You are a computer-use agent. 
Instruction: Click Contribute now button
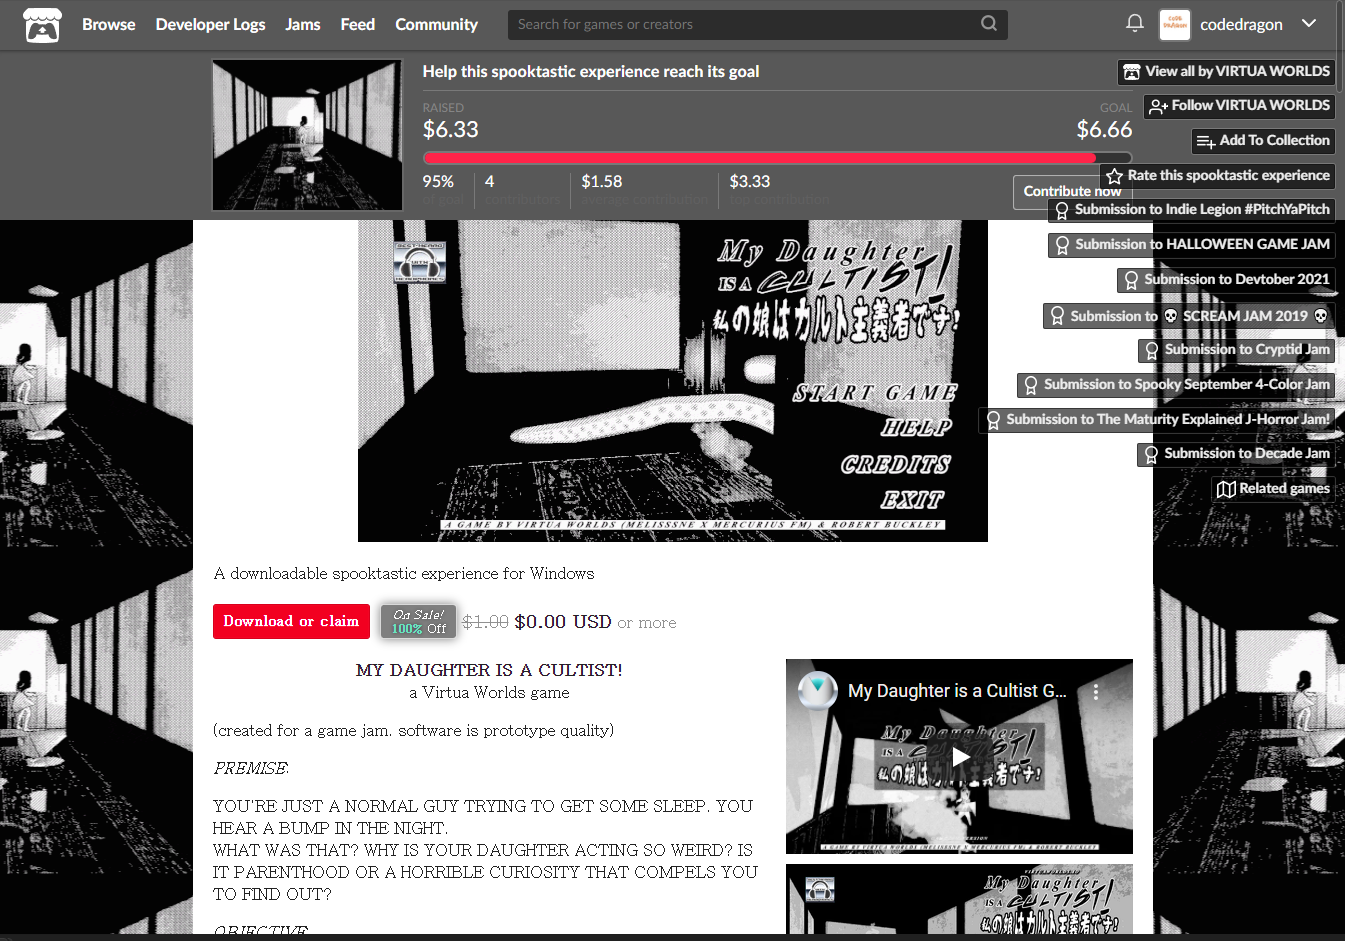(x=1072, y=192)
